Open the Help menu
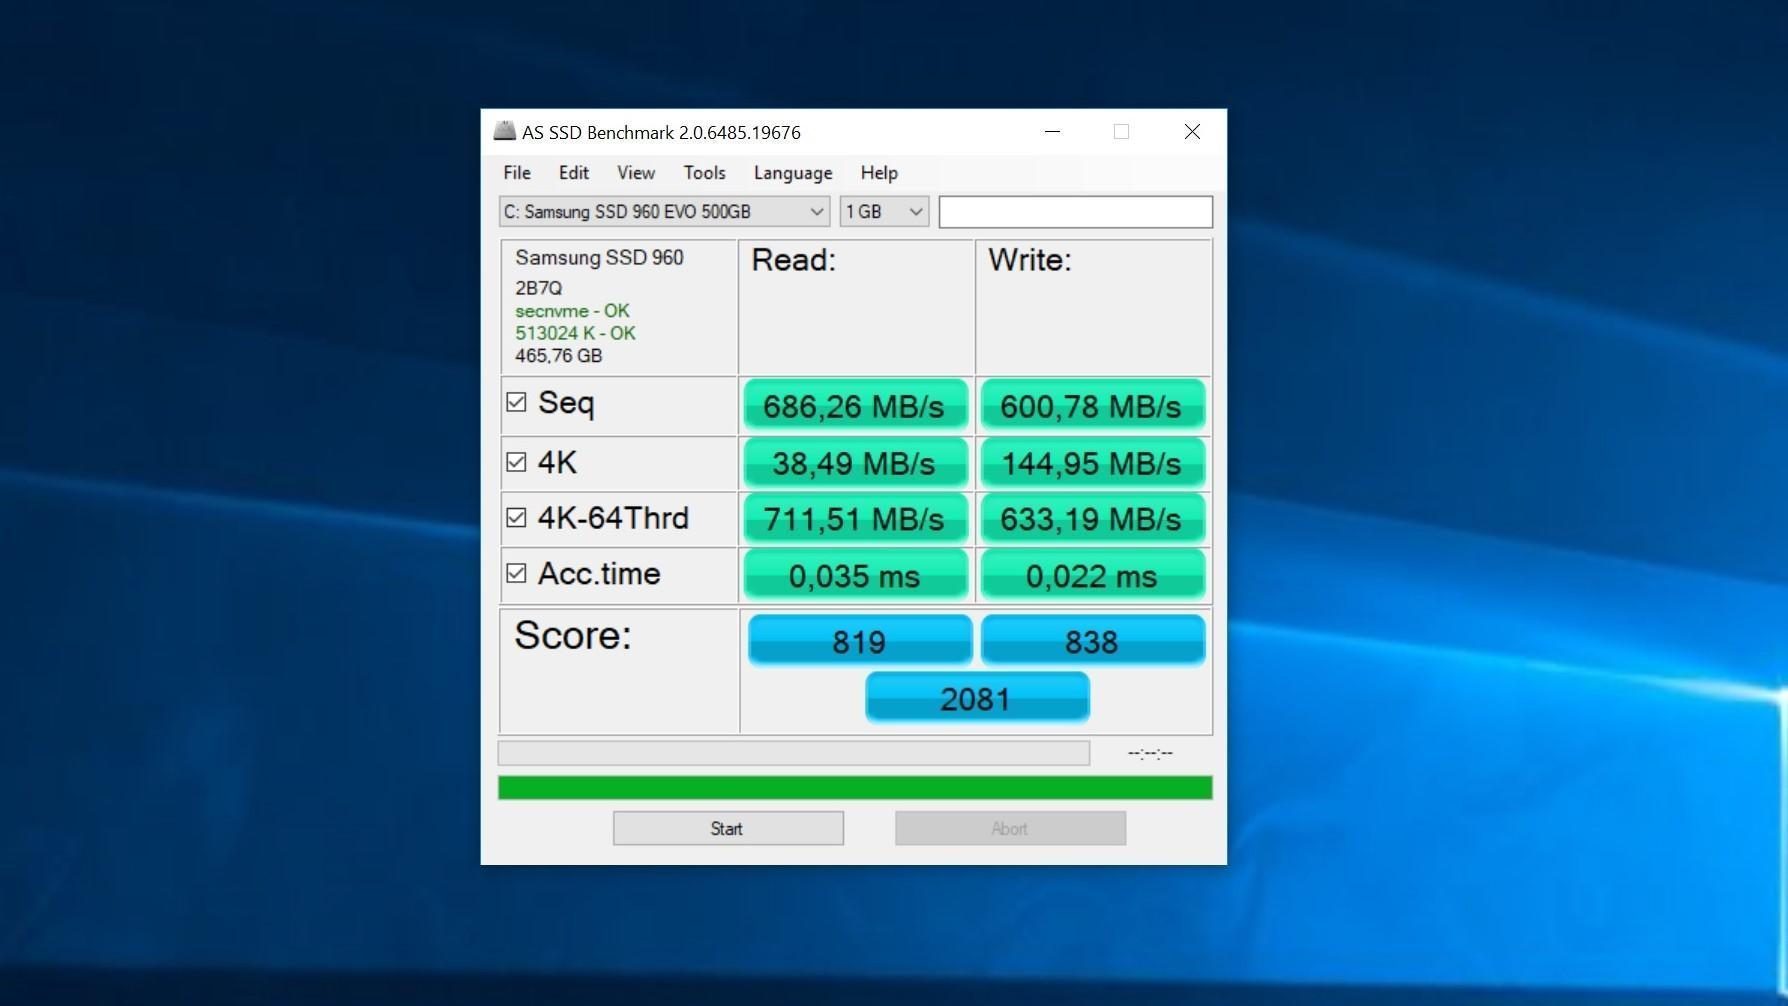1788x1006 pixels. (x=879, y=173)
